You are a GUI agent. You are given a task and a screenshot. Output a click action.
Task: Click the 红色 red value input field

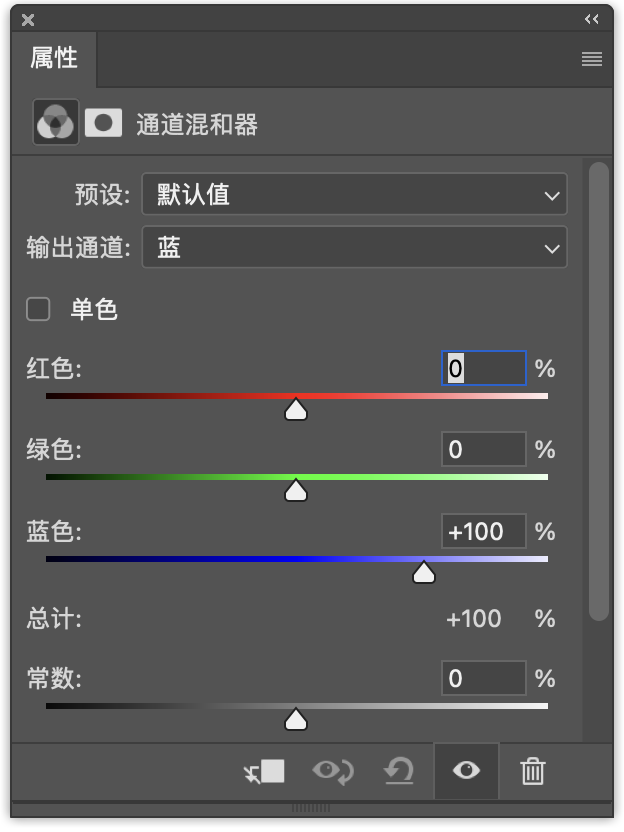coord(484,369)
